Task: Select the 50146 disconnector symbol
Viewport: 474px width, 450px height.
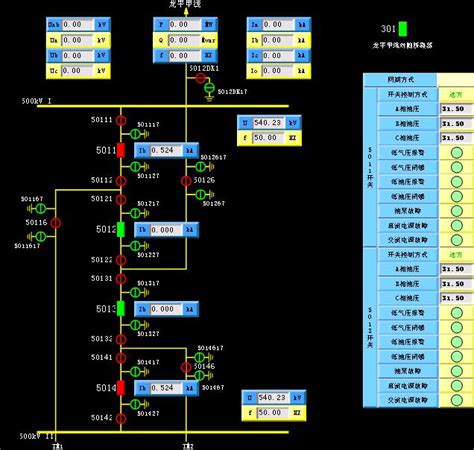Action: [x=186, y=367]
